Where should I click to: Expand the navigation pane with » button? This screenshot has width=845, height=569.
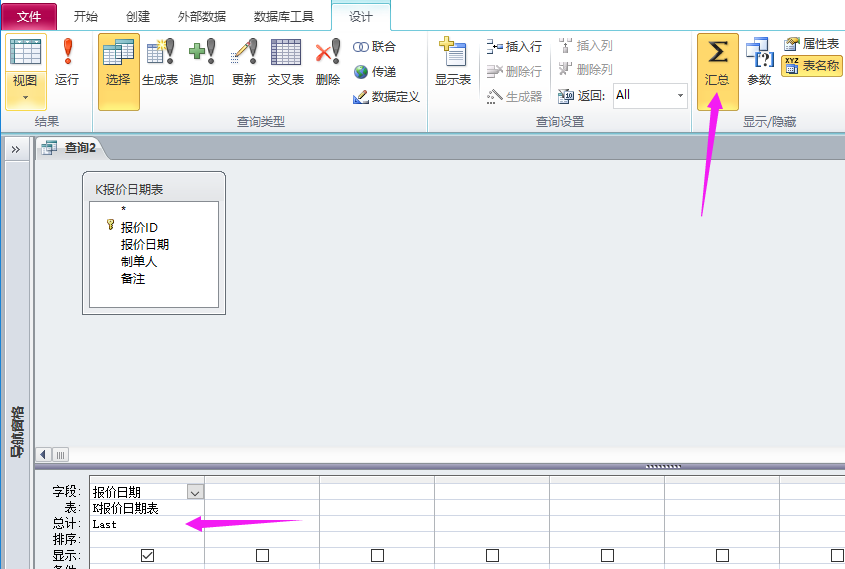tap(16, 149)
